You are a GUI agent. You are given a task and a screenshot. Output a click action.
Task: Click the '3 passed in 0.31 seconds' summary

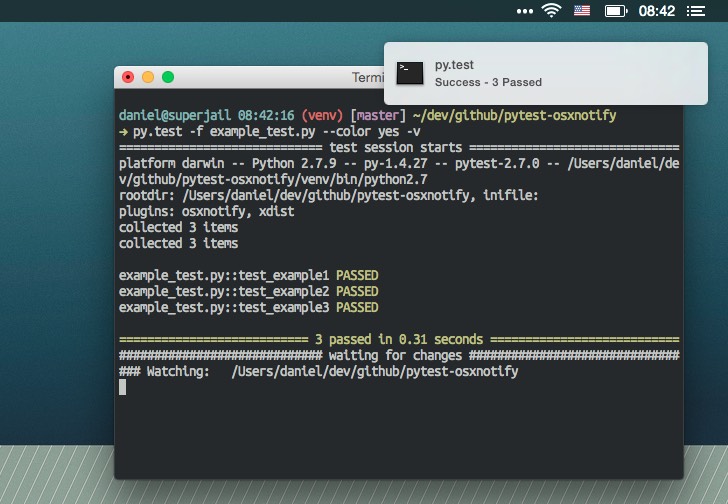pos(399,339)
